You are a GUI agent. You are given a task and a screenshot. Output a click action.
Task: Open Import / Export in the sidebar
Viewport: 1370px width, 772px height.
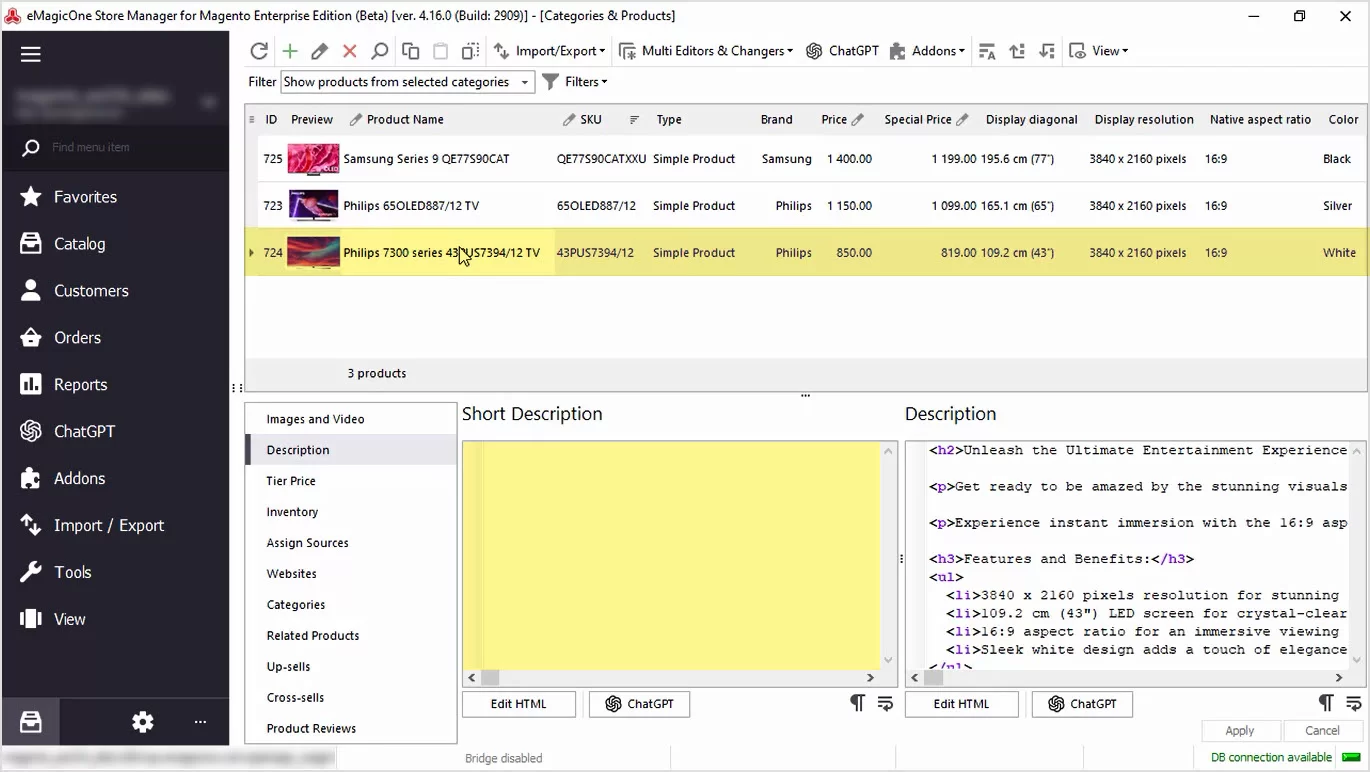pyautogui.click(x=116, y=526)
